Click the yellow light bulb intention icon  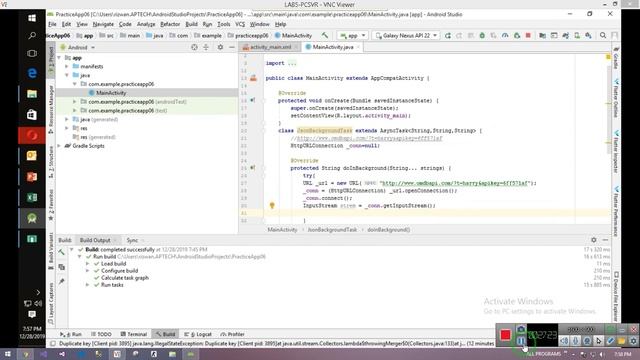(x=272, y=205)
